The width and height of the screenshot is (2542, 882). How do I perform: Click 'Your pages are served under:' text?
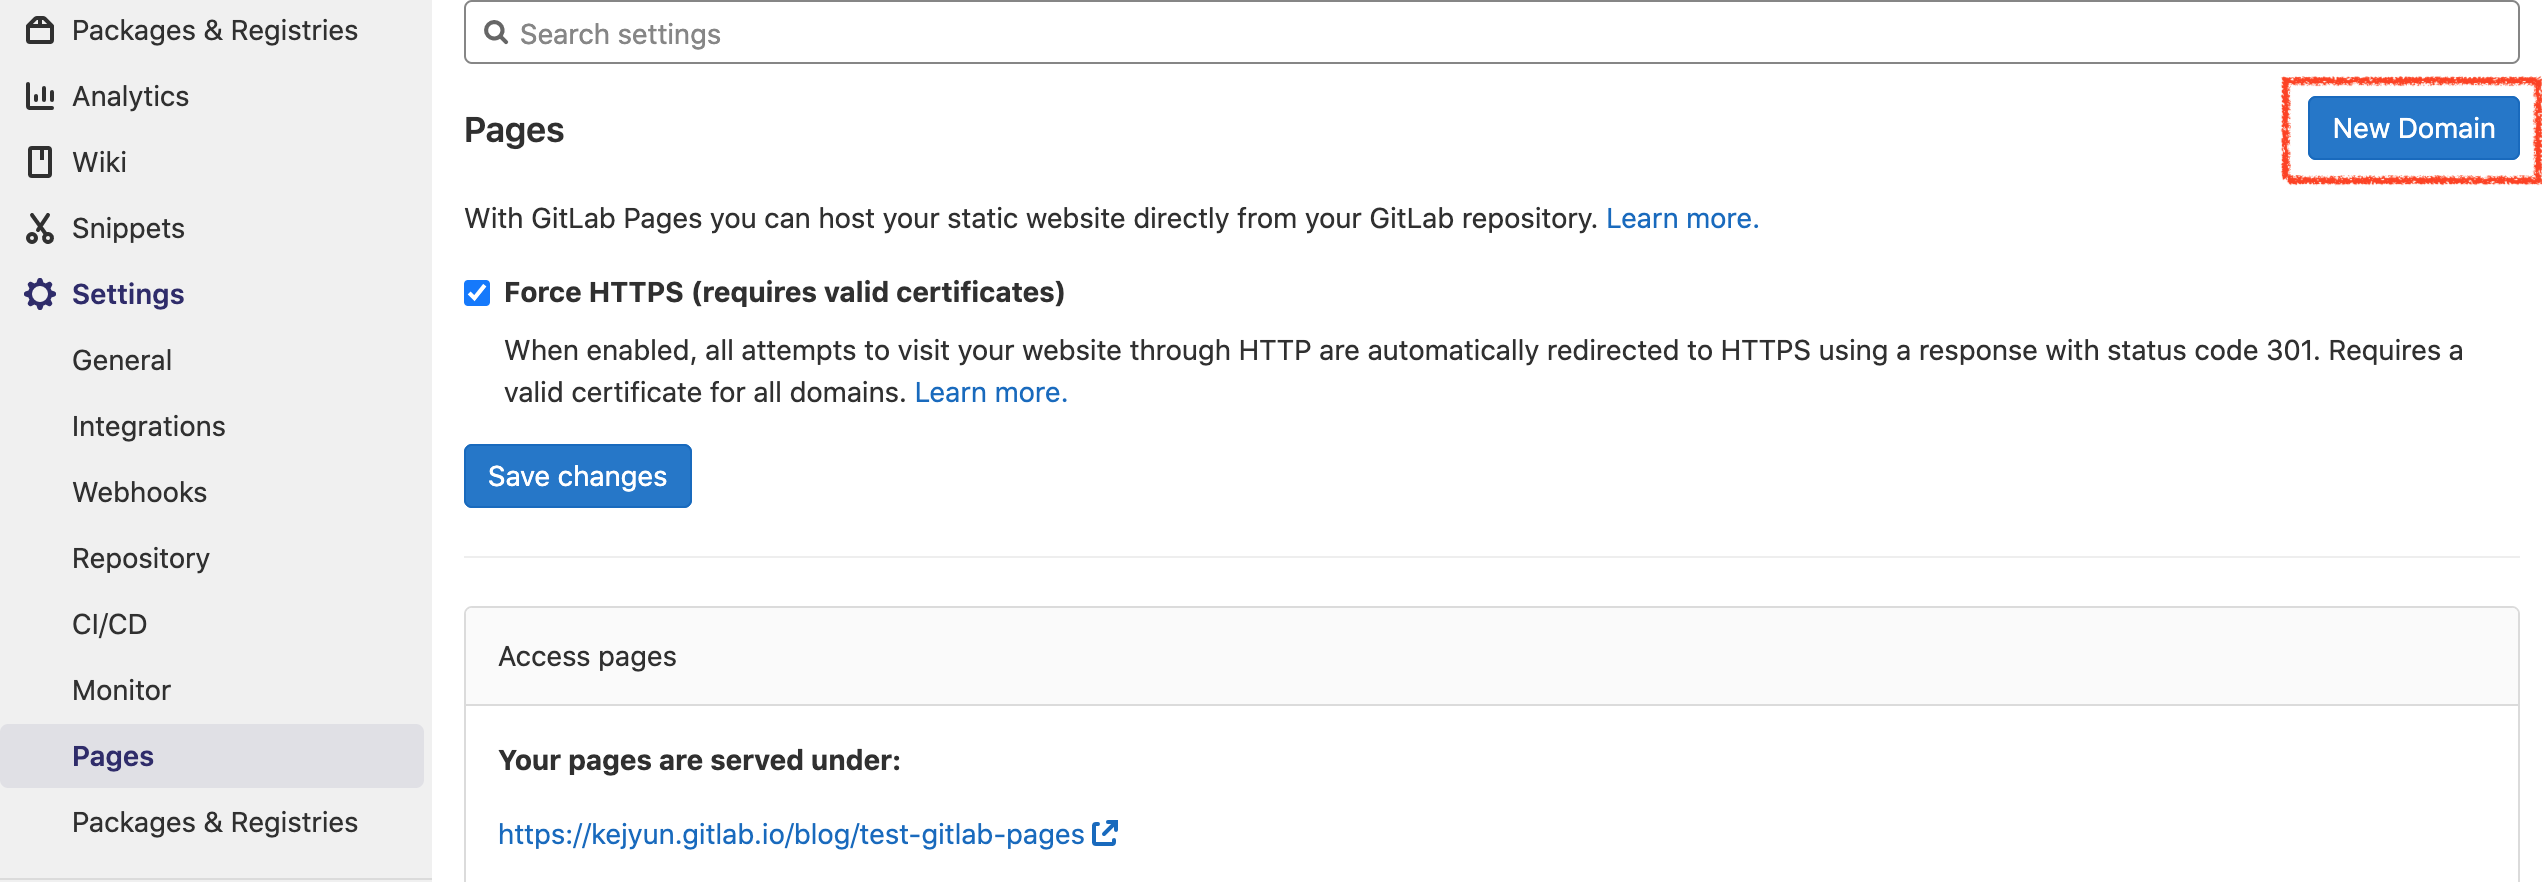tap(699, 760)
